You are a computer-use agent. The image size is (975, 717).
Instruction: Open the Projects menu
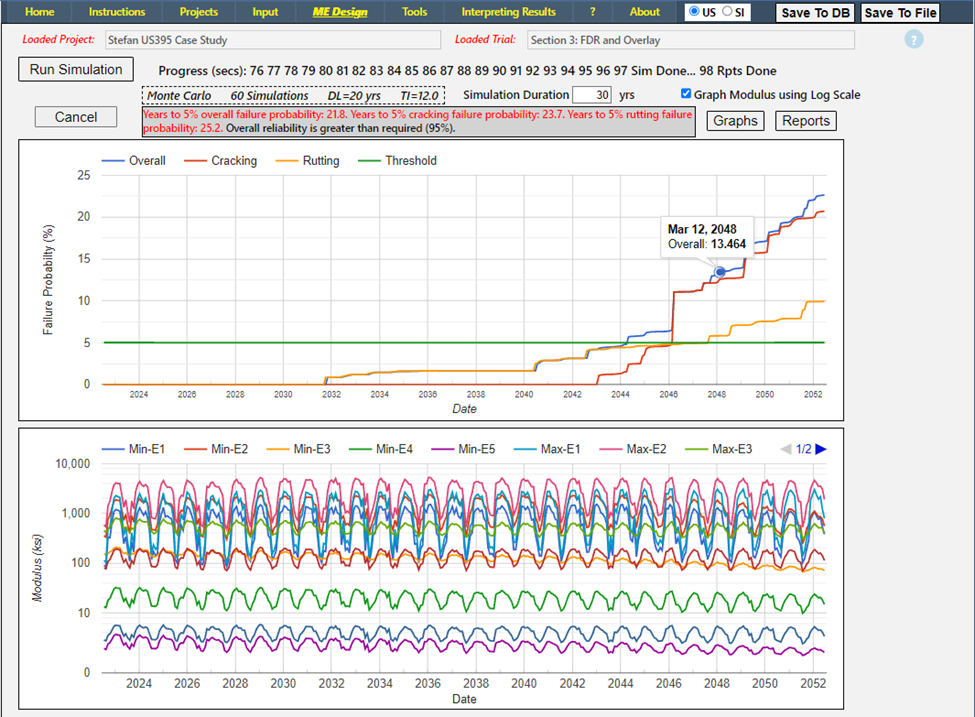click(x=198, y=12)
